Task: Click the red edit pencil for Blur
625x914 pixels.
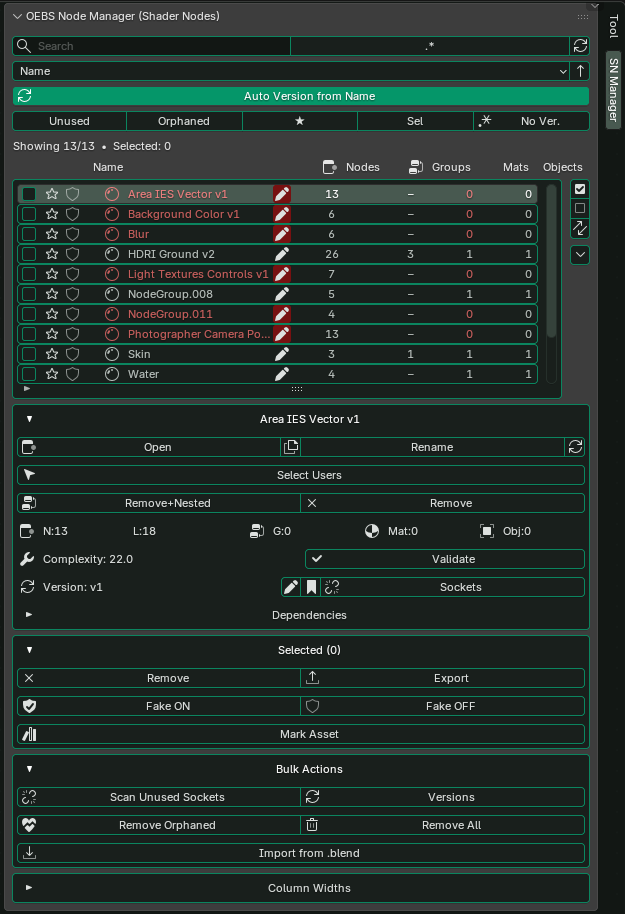Action: tap(282, 234)
